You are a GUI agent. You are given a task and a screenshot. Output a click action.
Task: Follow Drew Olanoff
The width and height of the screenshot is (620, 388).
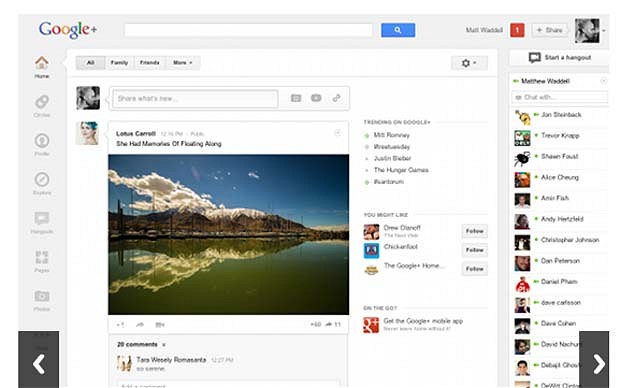(474, 231)
